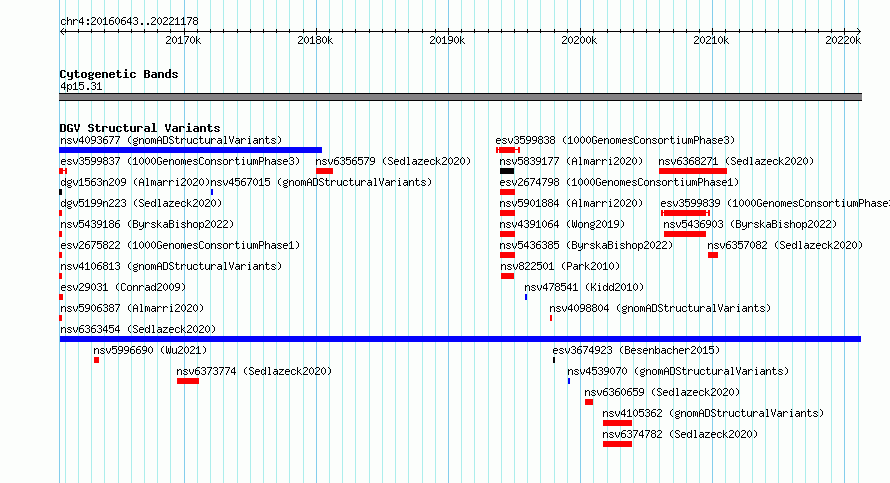
Task: Click the 20170k ruler tick label
Action: 183,40
